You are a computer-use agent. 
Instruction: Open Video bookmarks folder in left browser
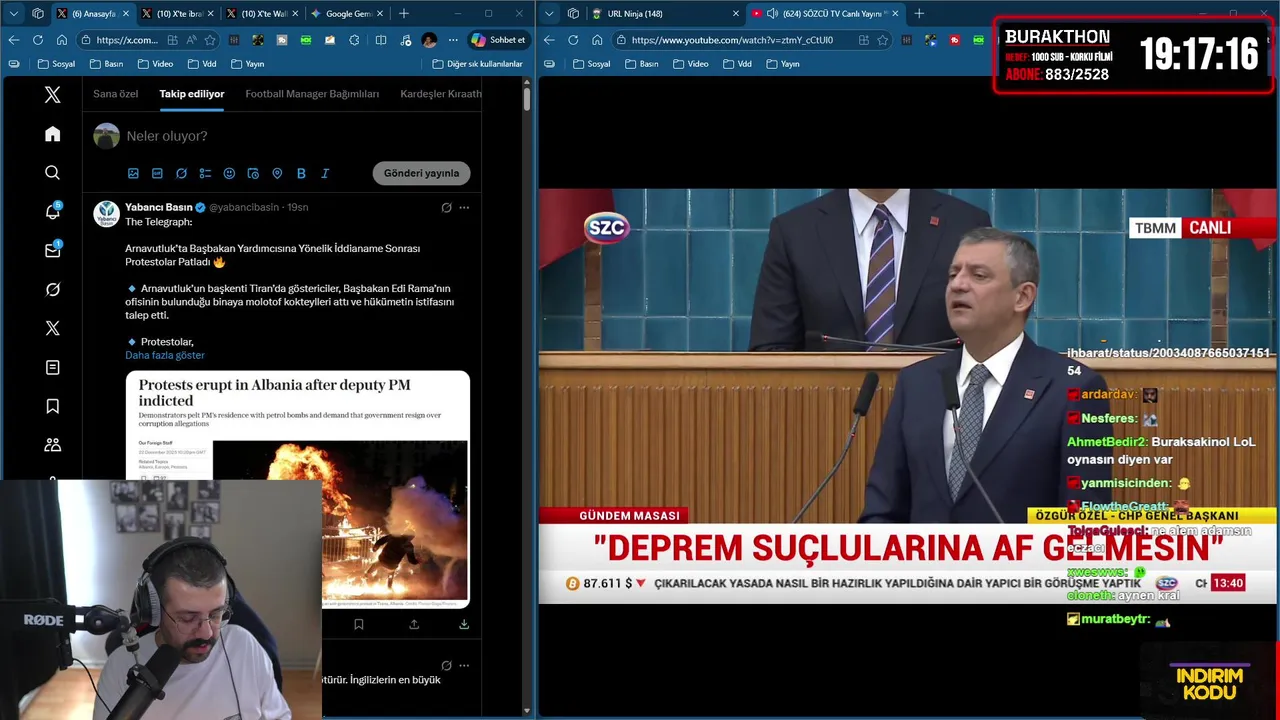155,64
